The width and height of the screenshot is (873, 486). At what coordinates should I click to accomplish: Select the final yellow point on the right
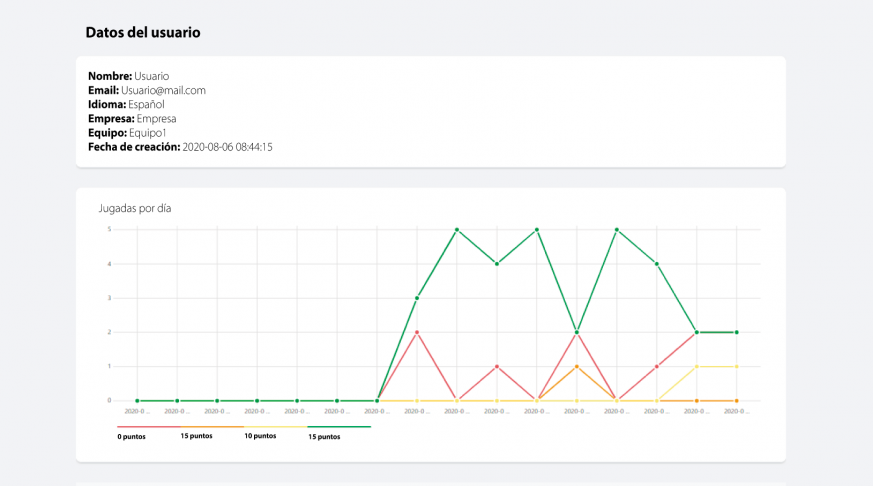[x=737, y=366]
